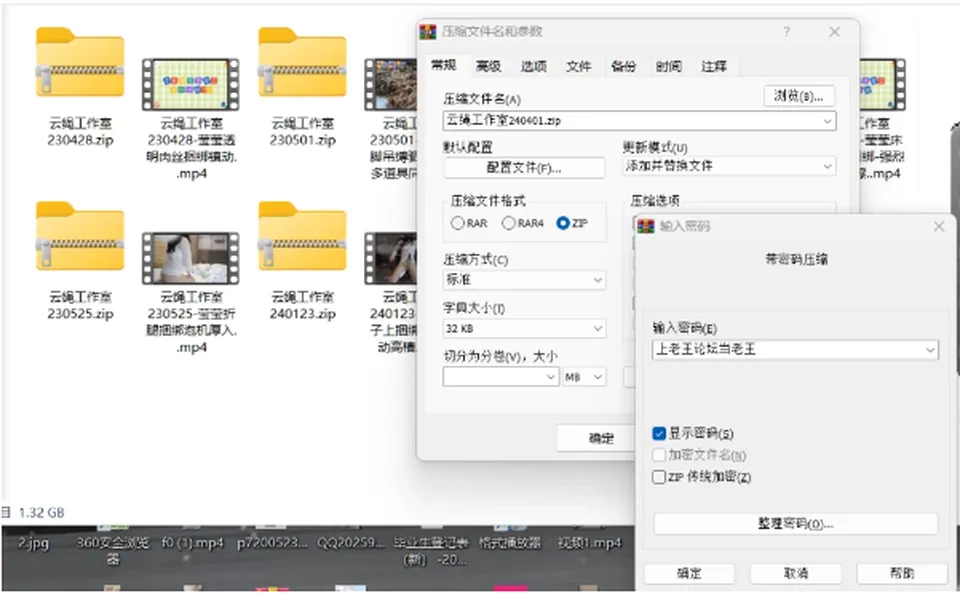Uncheck the 显示密码 checkbox

coord(659,433)
